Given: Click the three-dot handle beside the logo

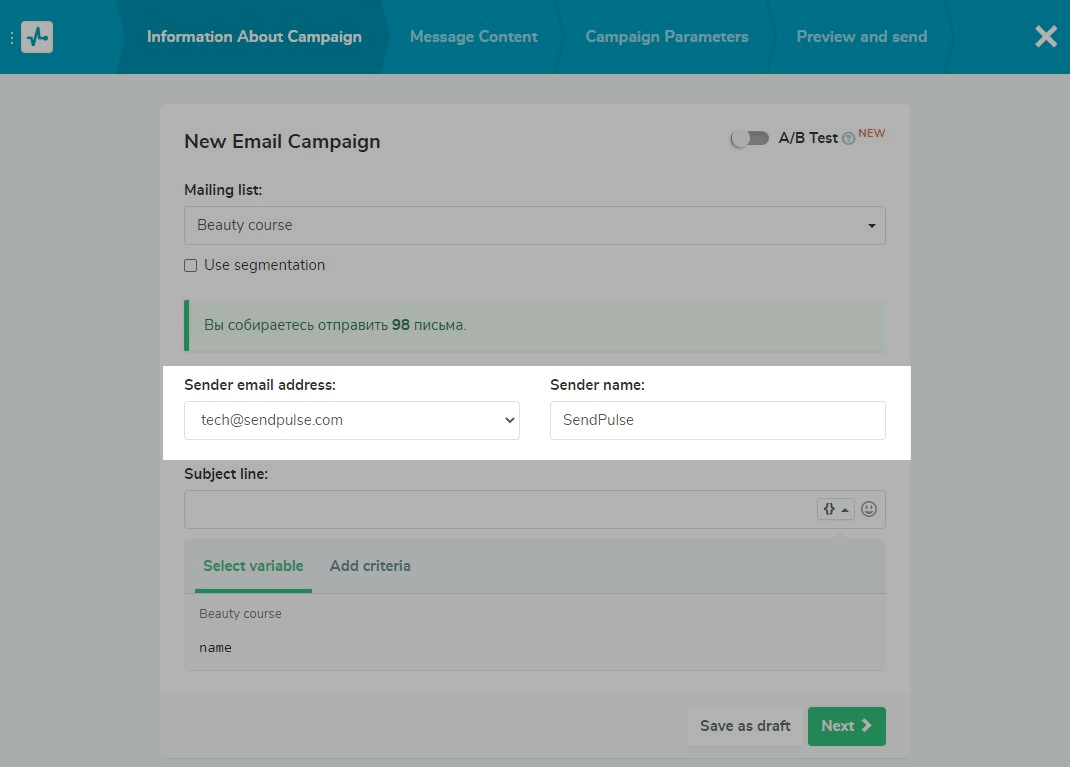Looking at the screenshot, I should point(12,37).
